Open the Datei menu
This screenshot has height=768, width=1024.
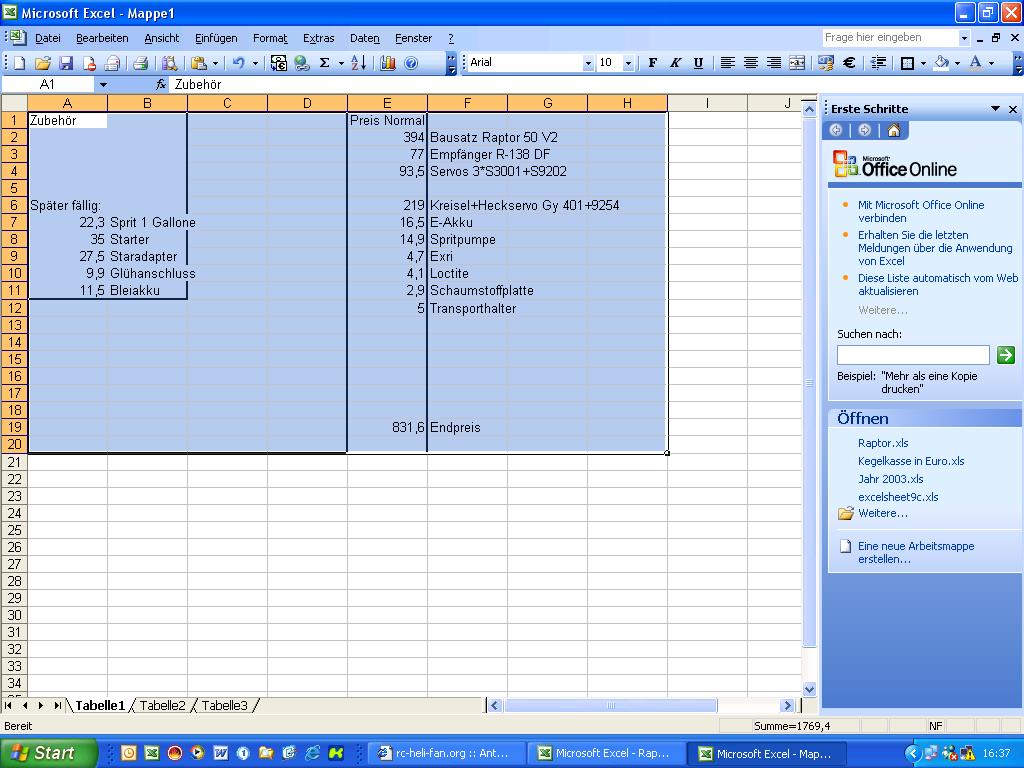click(x=48, y=38)
